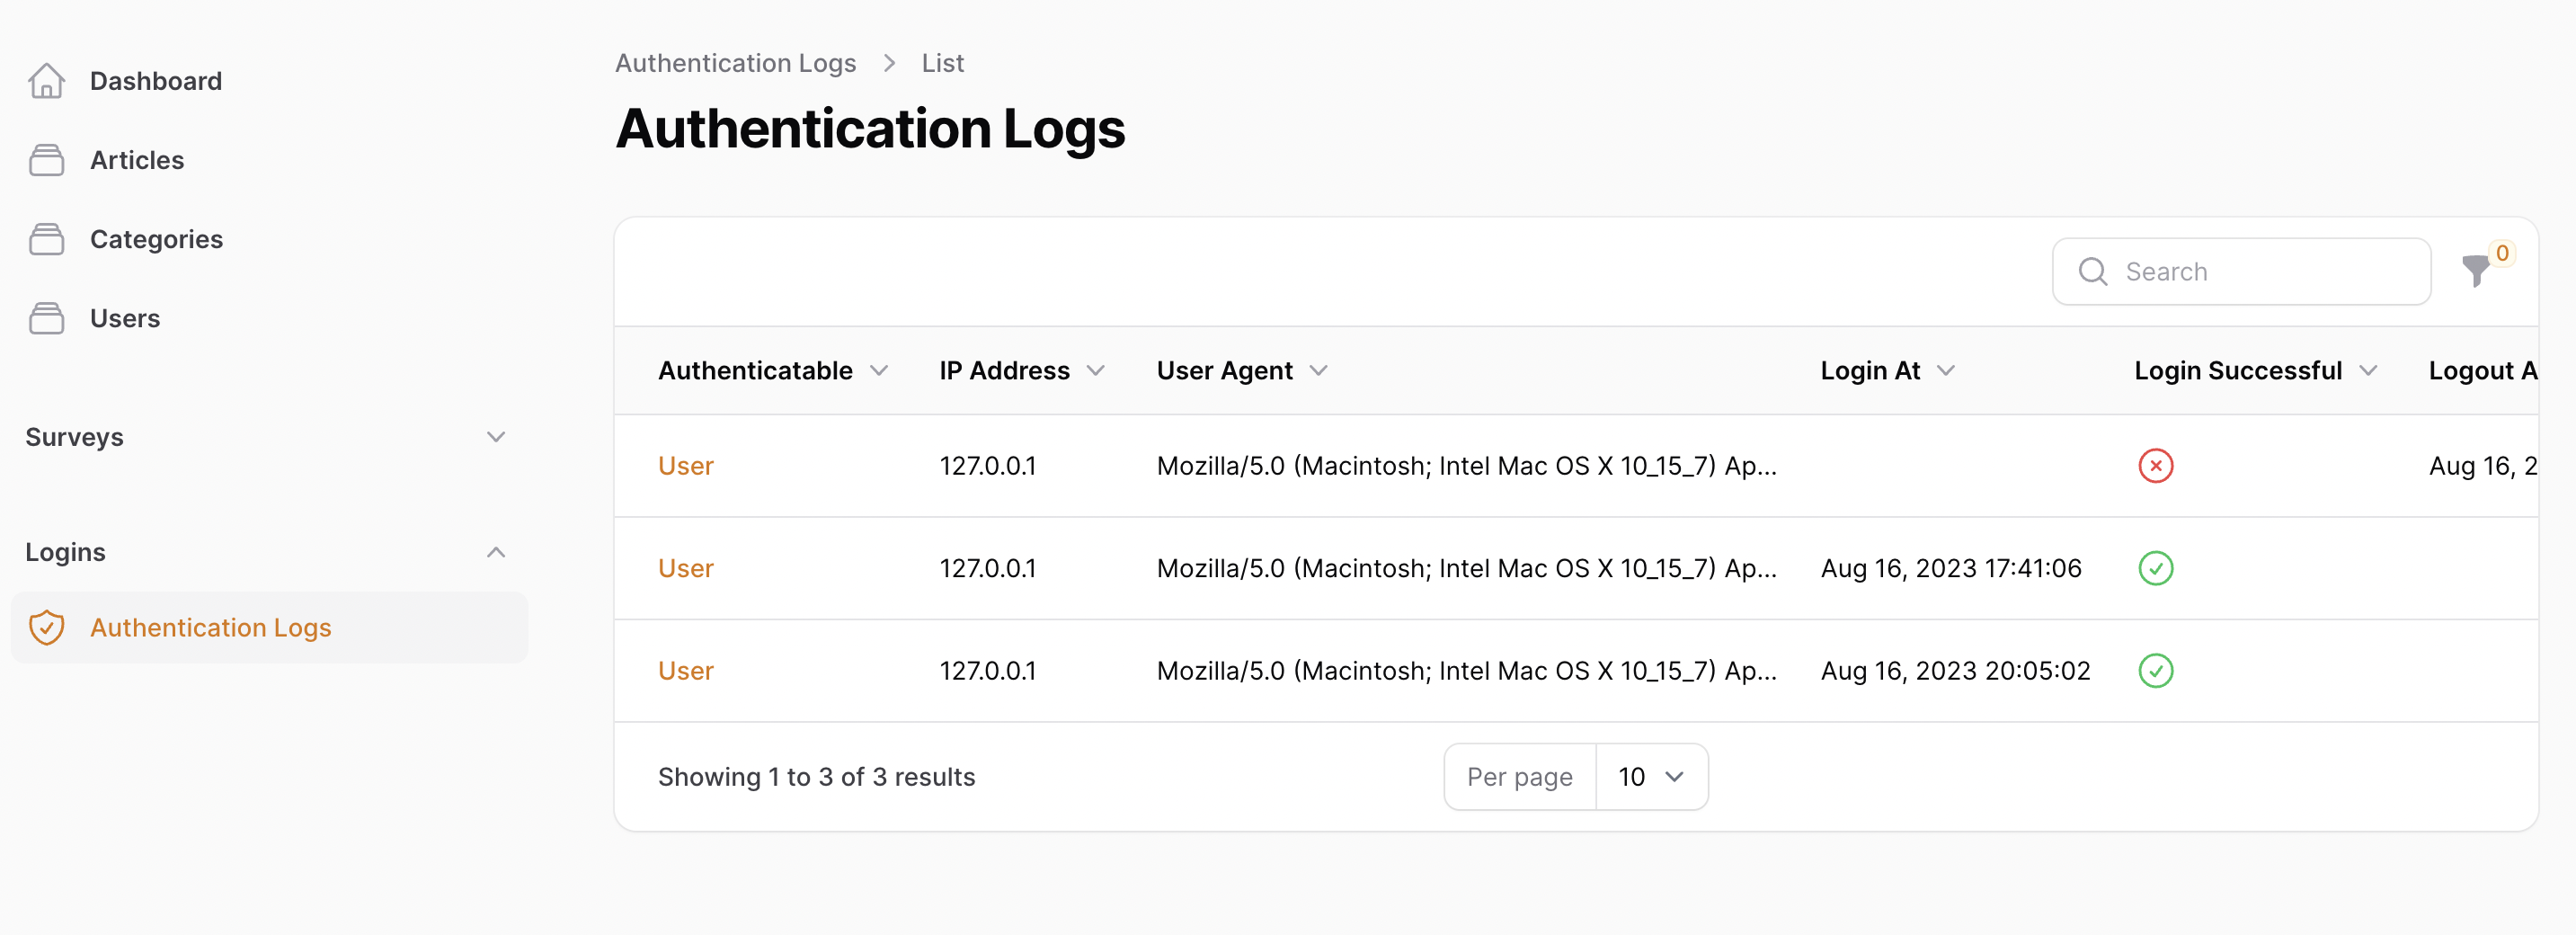2576x935 pixels.
Task: Select the Articles archive icon
Action: coord(46,159)
